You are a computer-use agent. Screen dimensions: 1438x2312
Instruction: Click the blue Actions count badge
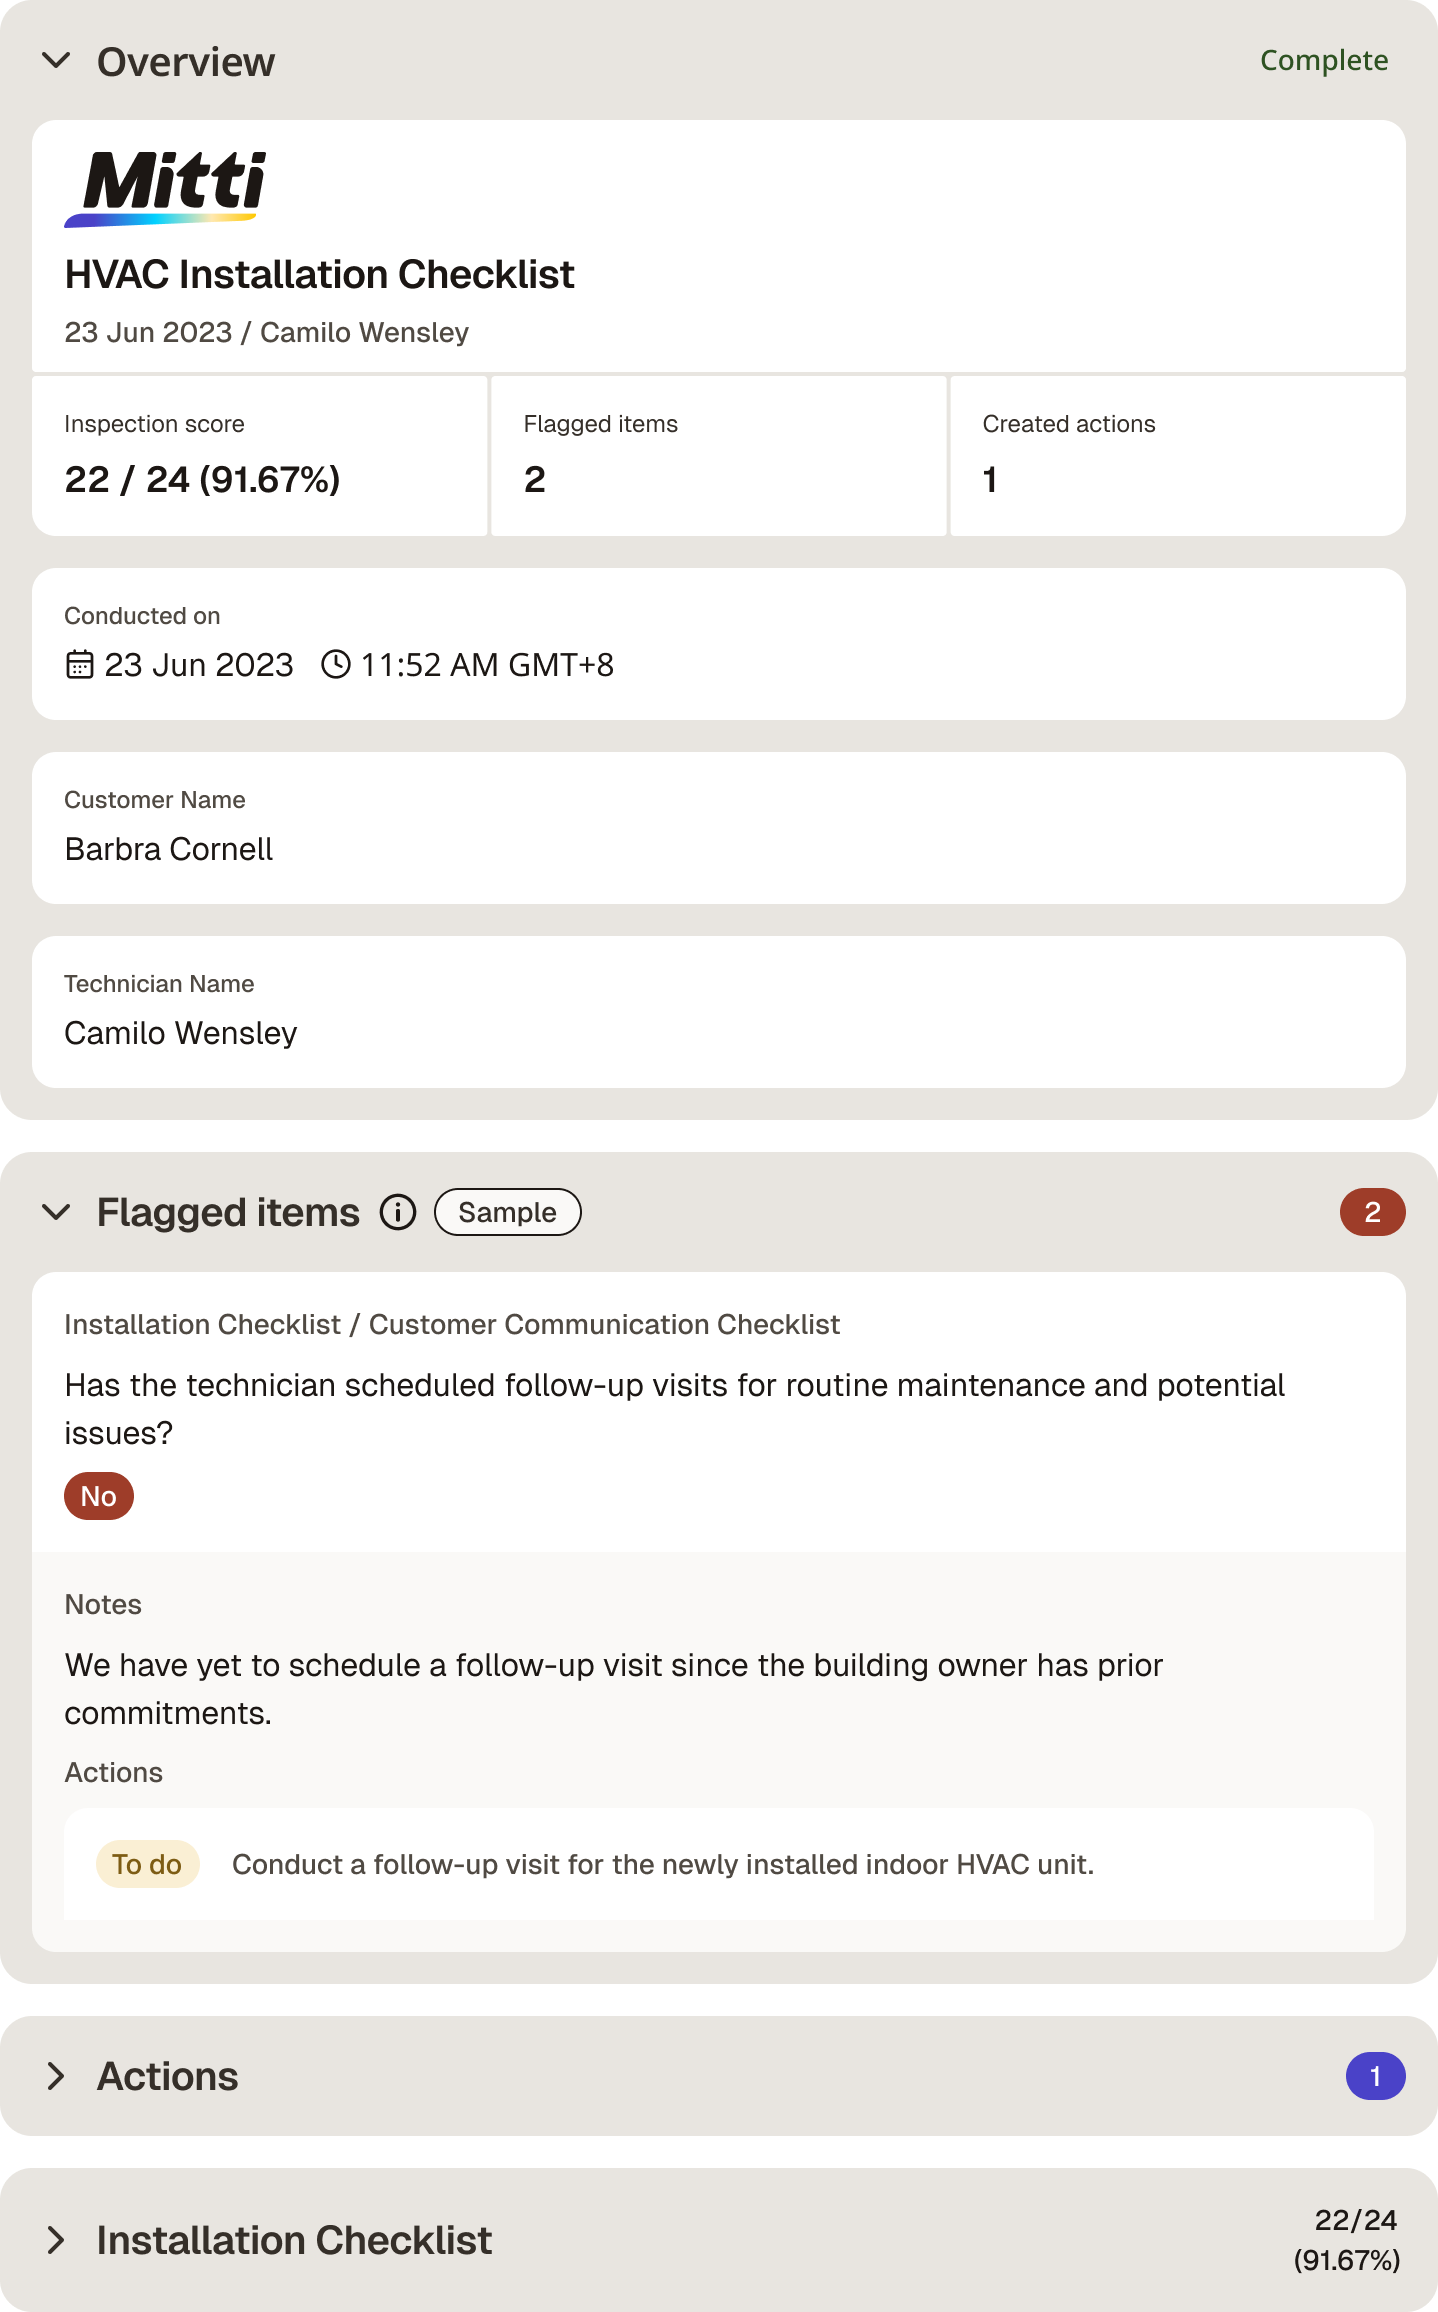click(x=1375, y=2076)
